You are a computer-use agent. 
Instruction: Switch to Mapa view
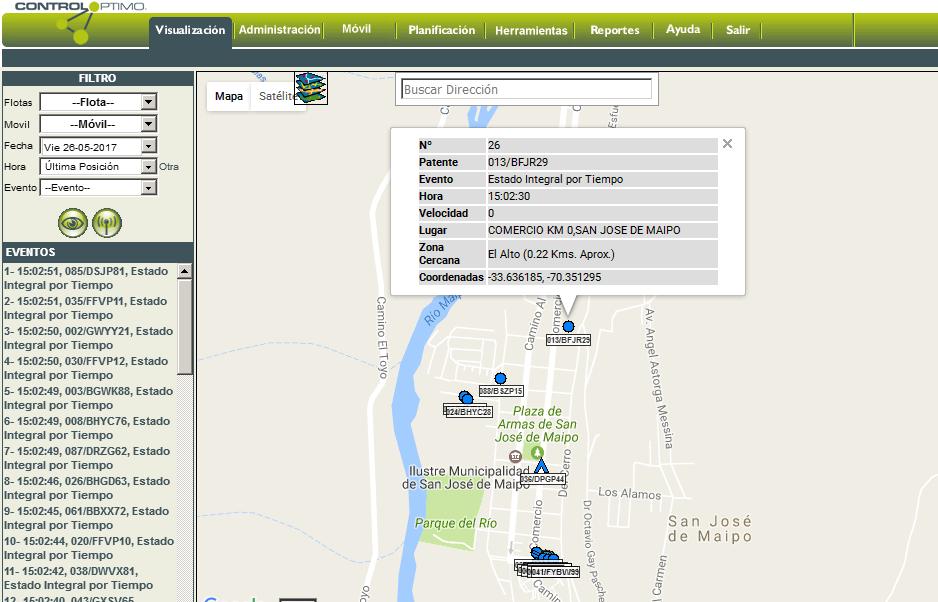coord(229,96)
